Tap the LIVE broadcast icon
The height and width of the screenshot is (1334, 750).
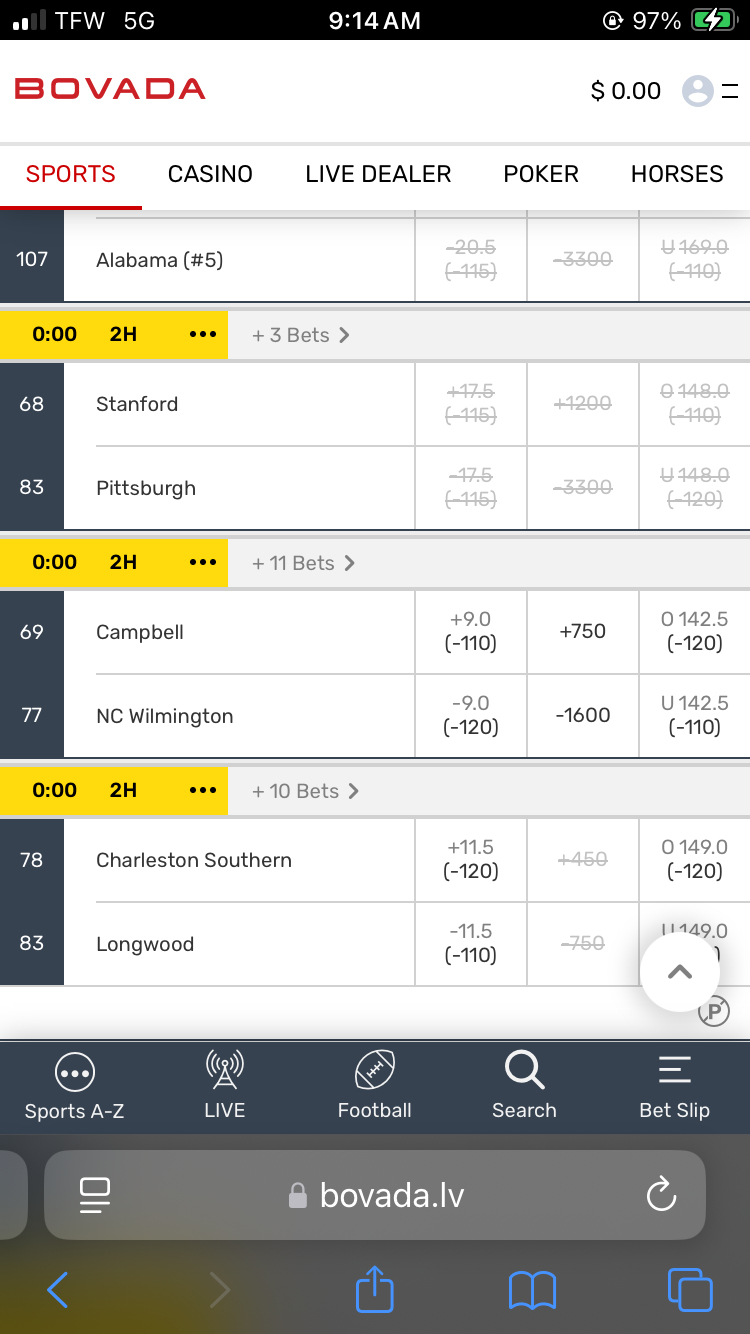click(x=224, y=1071)
